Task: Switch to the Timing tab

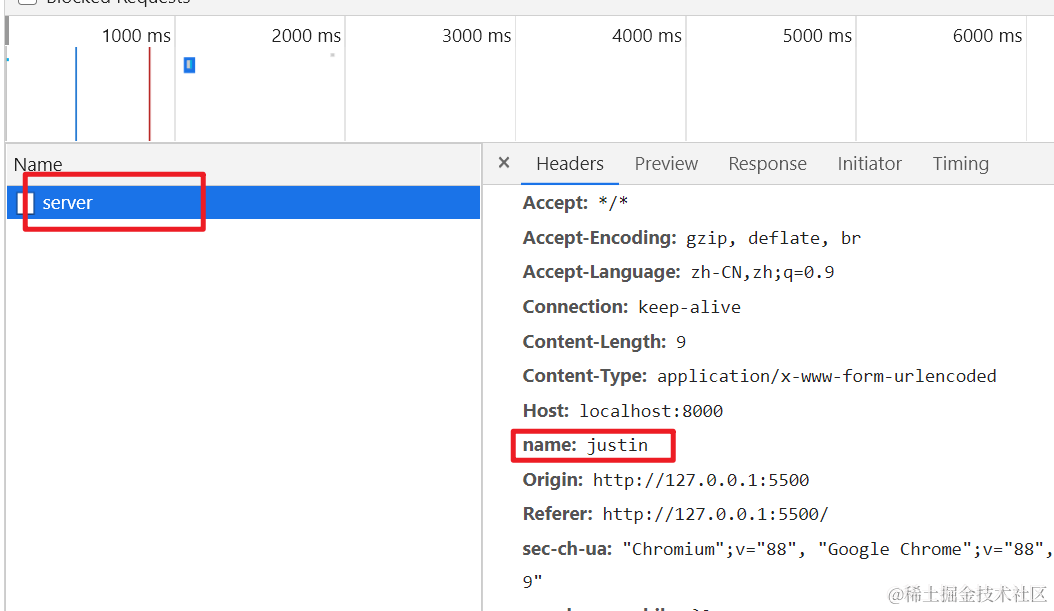Action: pos(961,163)
